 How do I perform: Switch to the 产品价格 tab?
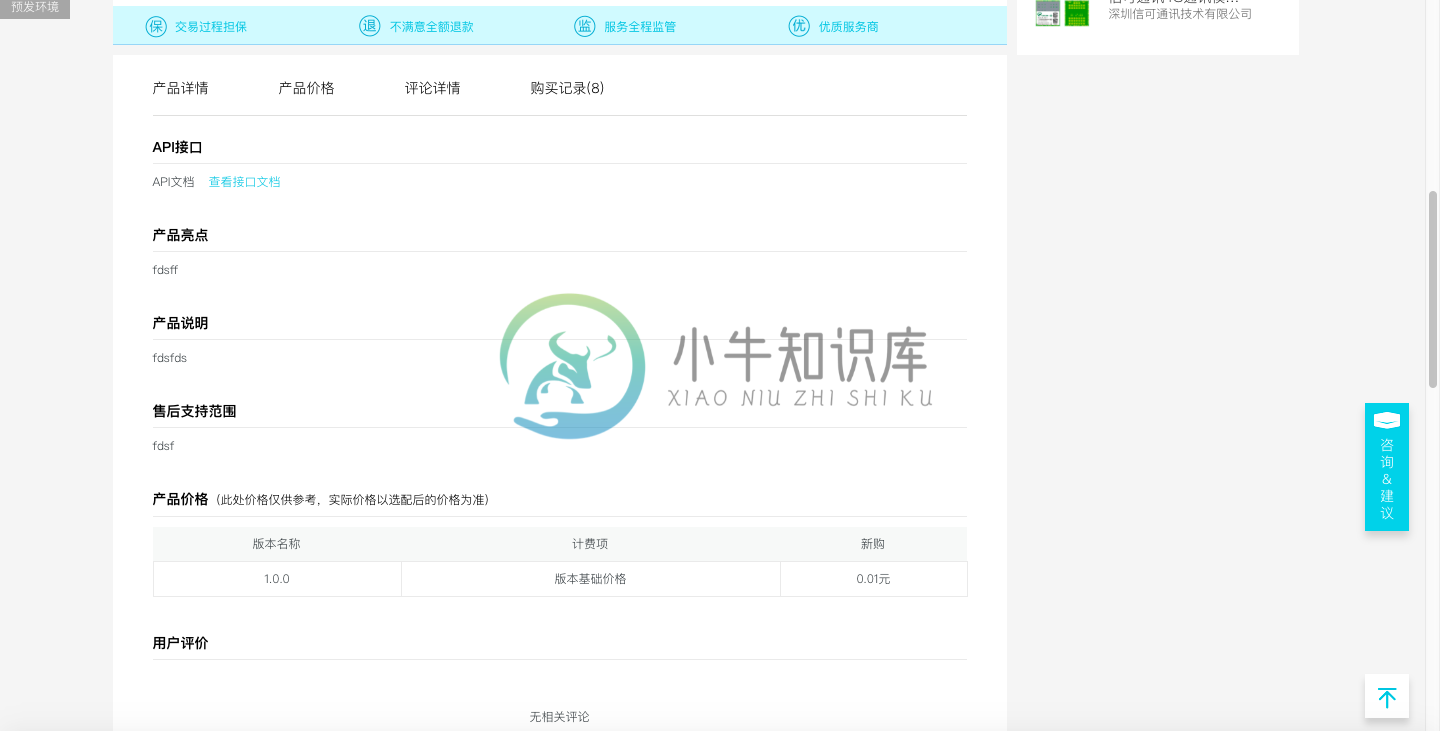click(x=307, y=88)
